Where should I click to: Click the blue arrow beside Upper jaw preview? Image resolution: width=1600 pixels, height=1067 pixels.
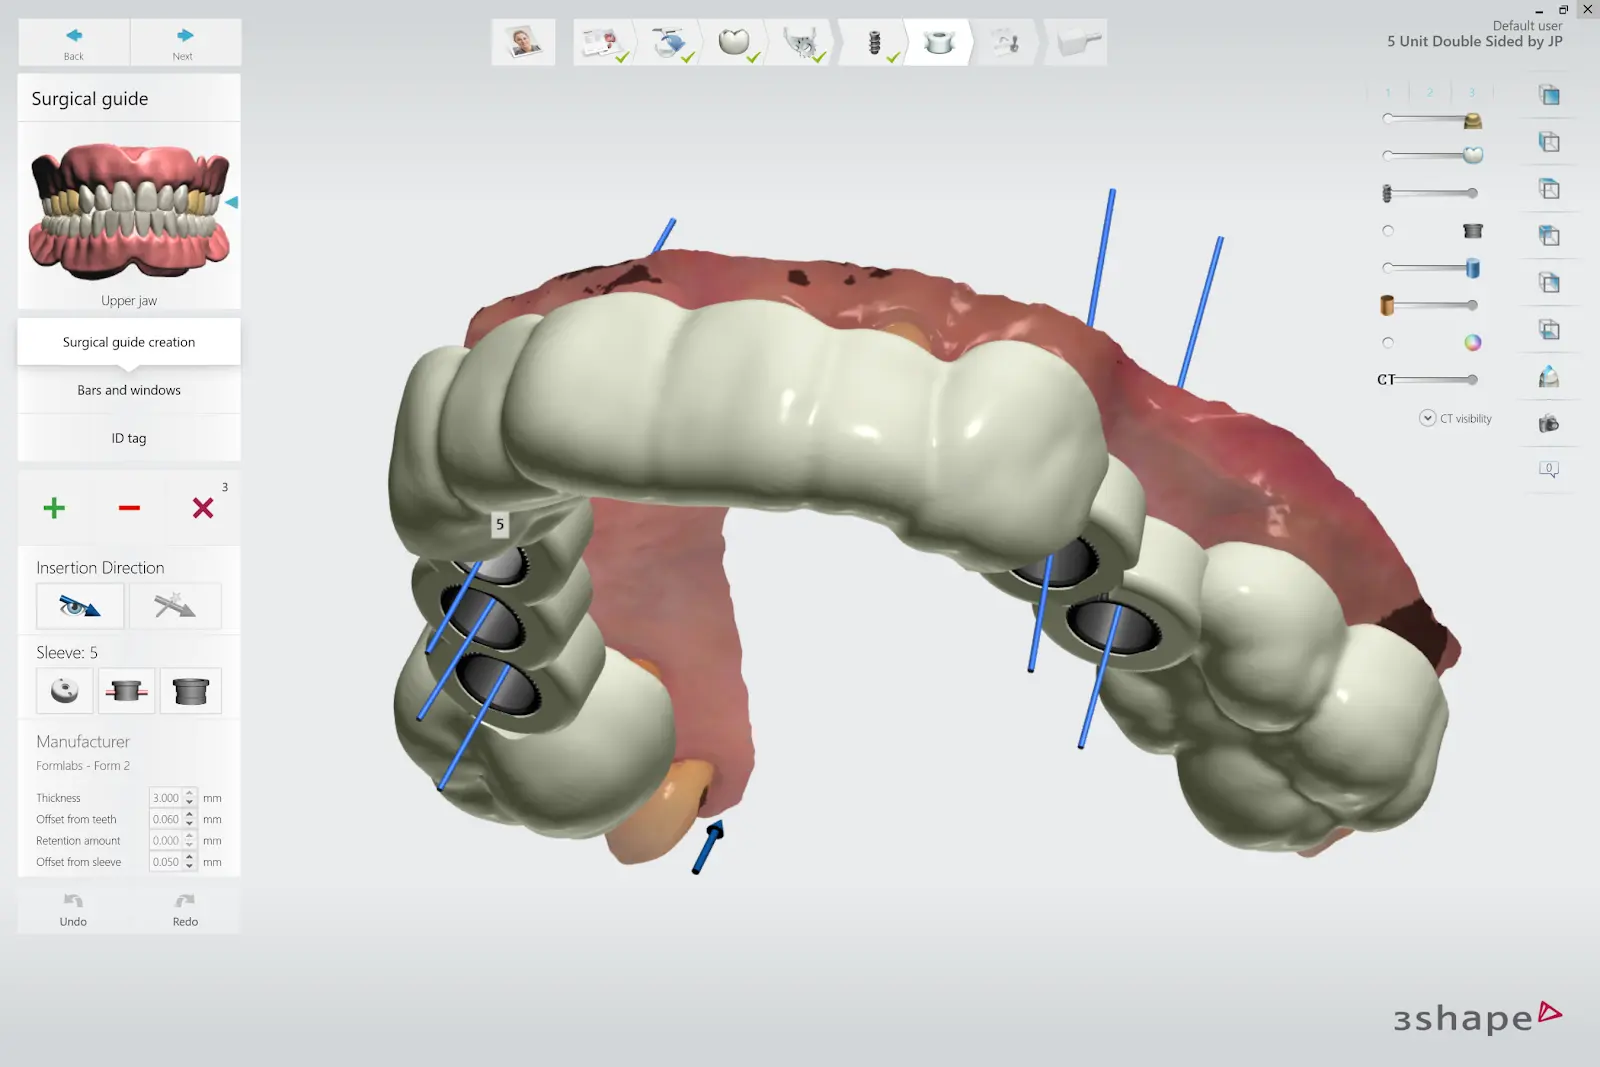click(x=232, y=202)
